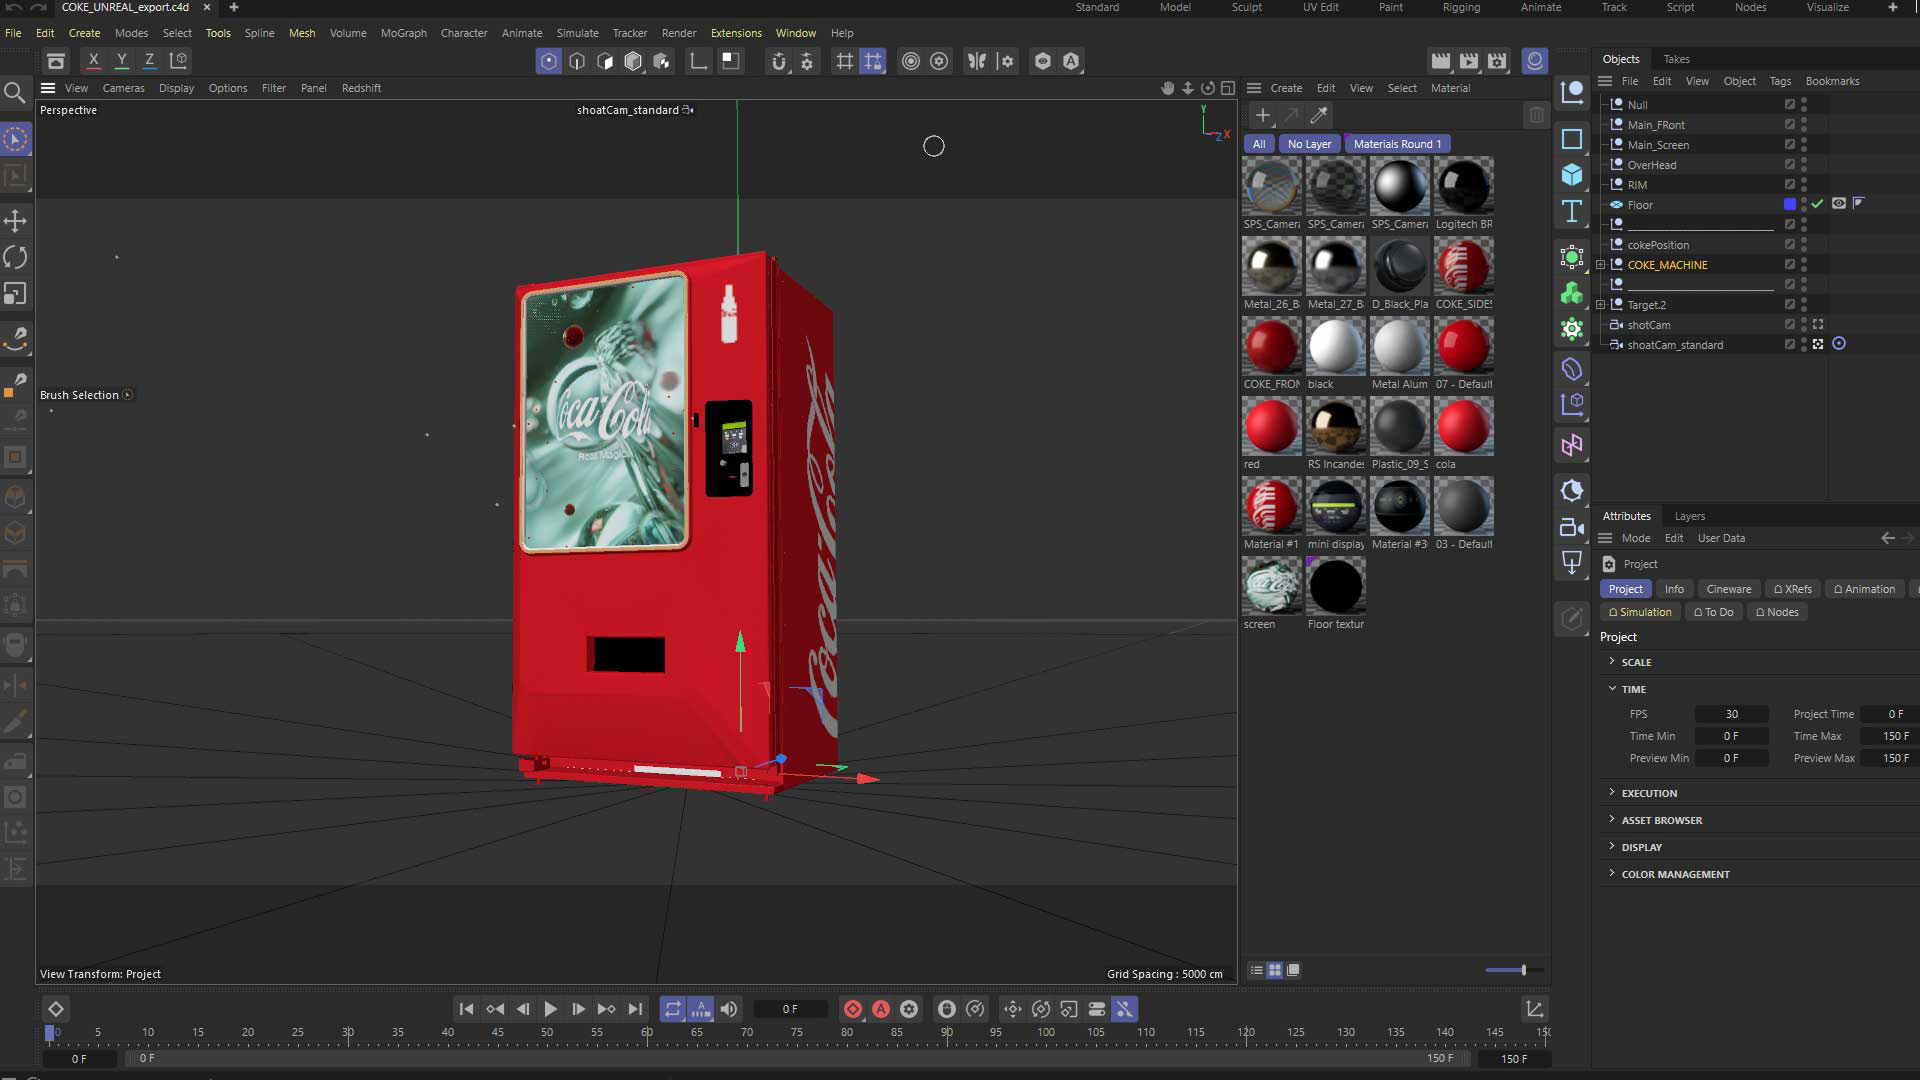This screenshot has height=1080, width=1920.
Task: Open viewport Cameras menu
Action: pyautogui.click(x=123, y=88)
